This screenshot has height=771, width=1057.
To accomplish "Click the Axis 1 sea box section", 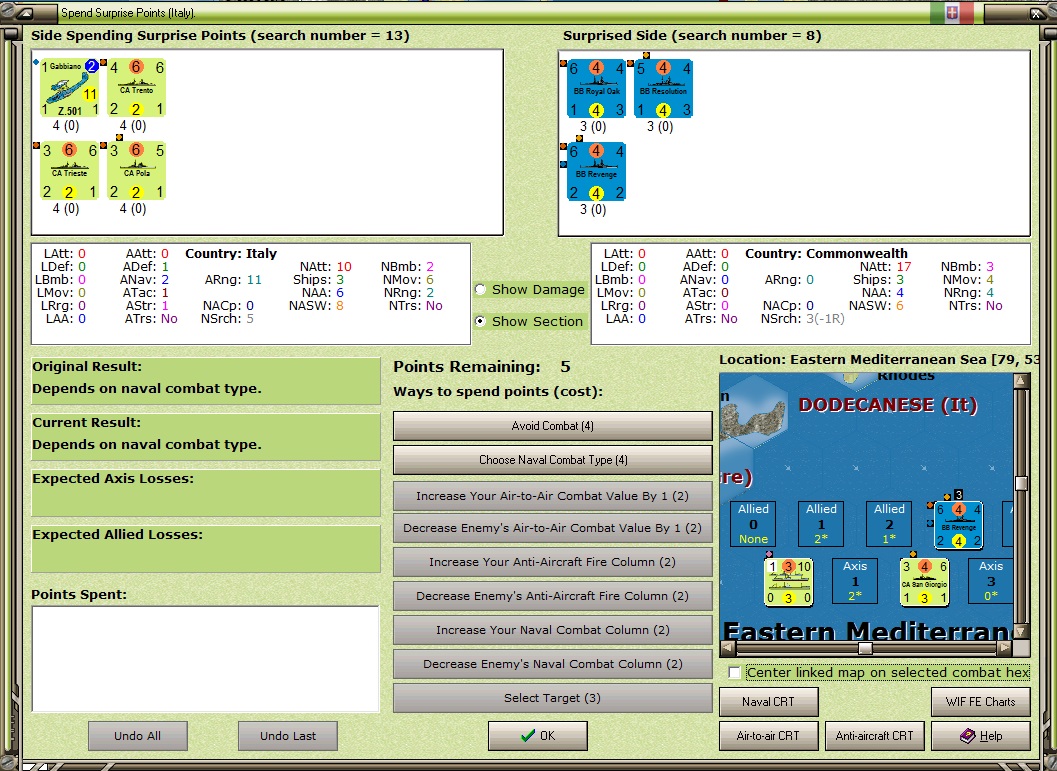I will [855, 580].
